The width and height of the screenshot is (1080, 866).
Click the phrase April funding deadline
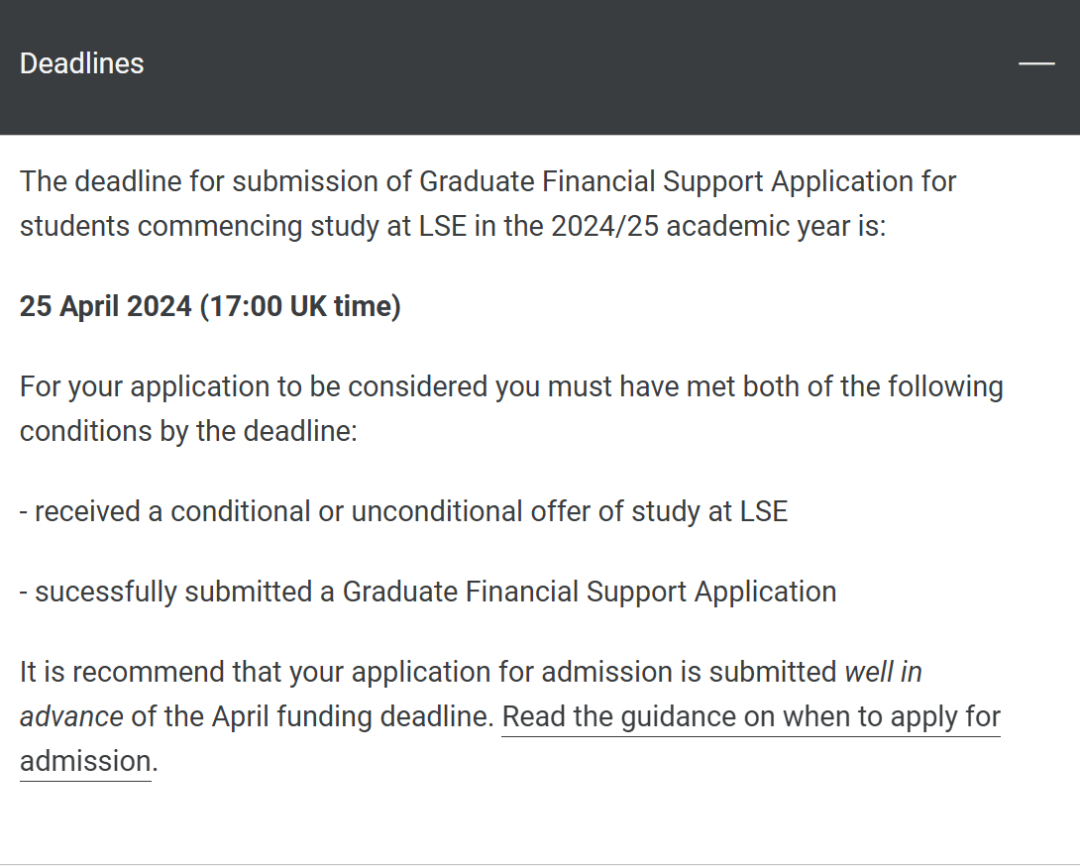[x=350, y=716]
